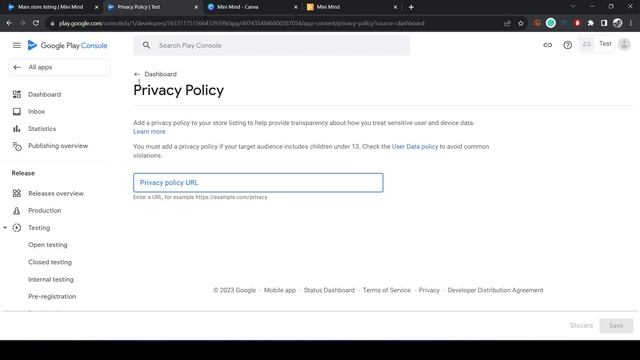
Task: Click the search magnifier icon
Action: coord(146,45)
